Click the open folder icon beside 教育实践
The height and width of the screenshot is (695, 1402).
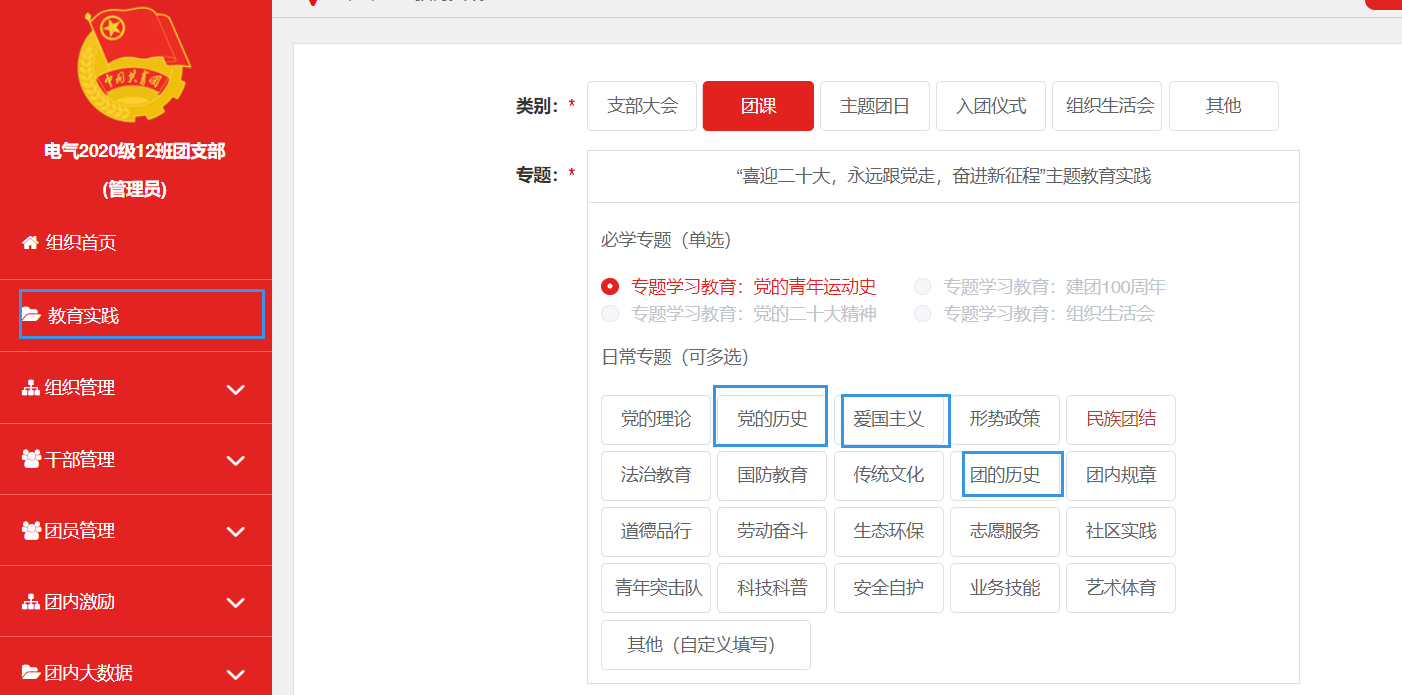tap(31, 315)
